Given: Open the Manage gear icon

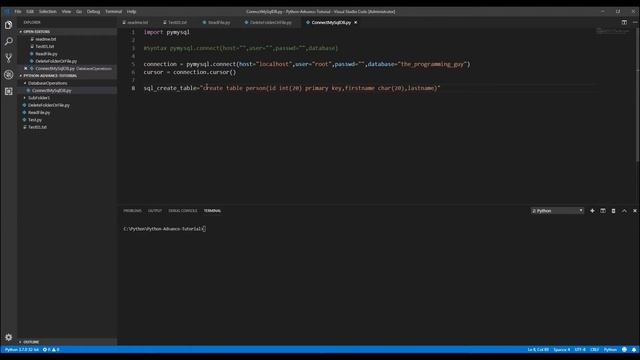Looking at the screenshot, I should pyautogui.click(x=9, y=337).
